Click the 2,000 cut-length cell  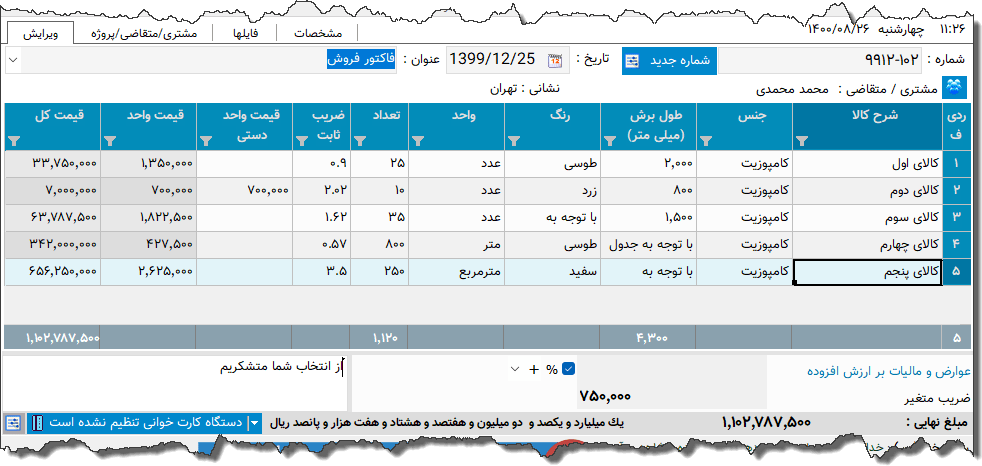pos(648,164)
